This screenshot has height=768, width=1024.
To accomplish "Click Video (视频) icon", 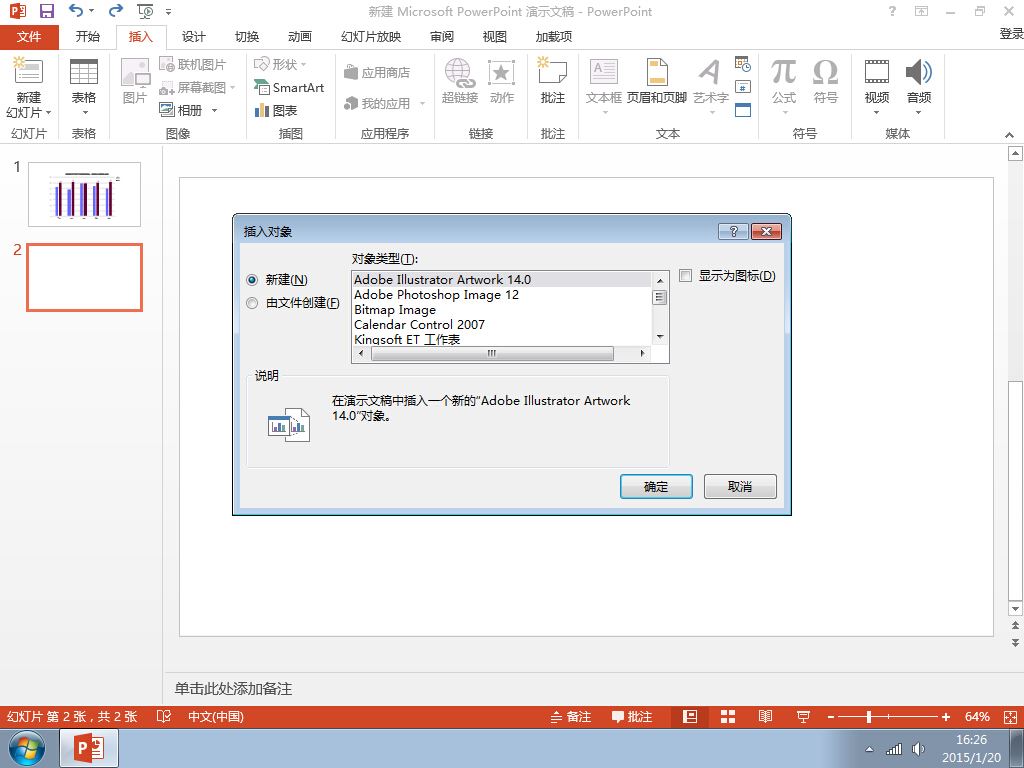I will (877, 72).
